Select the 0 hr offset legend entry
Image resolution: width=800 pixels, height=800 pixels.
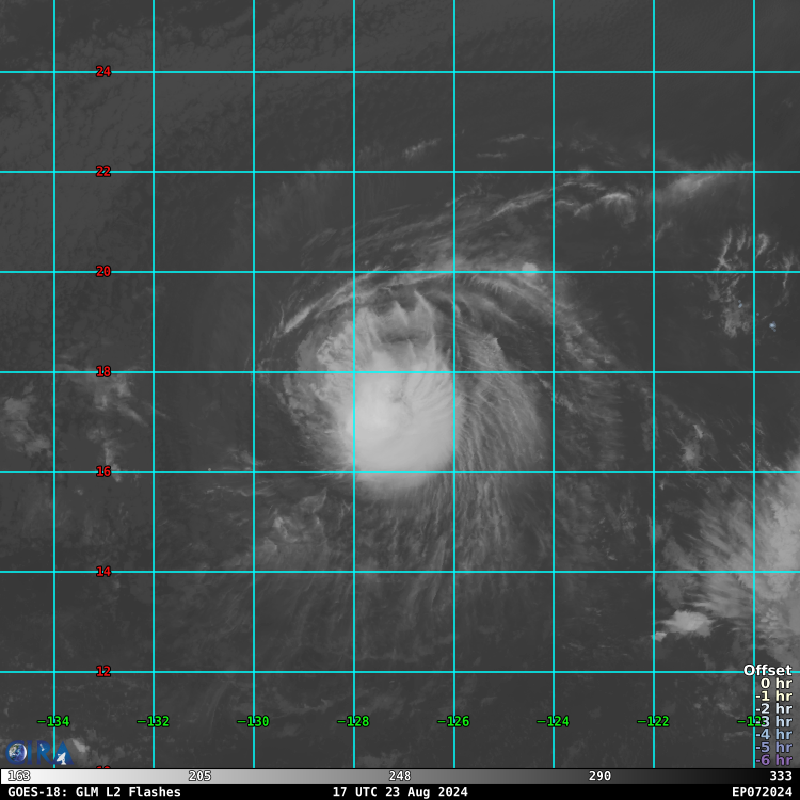click(x=776, y=684)
